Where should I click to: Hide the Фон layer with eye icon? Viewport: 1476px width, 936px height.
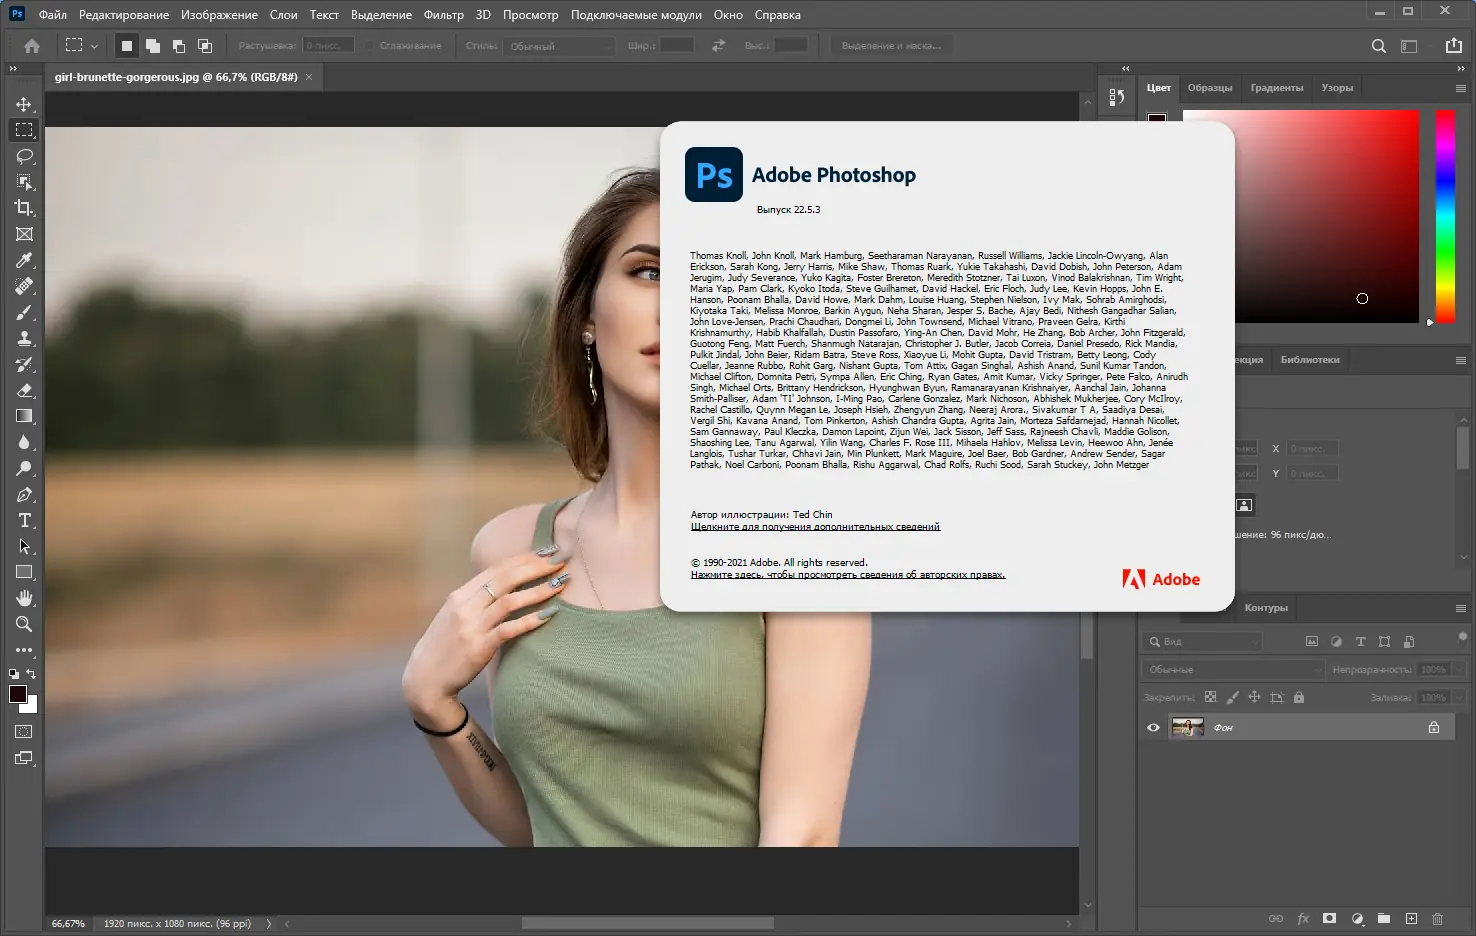[1153, 728]
